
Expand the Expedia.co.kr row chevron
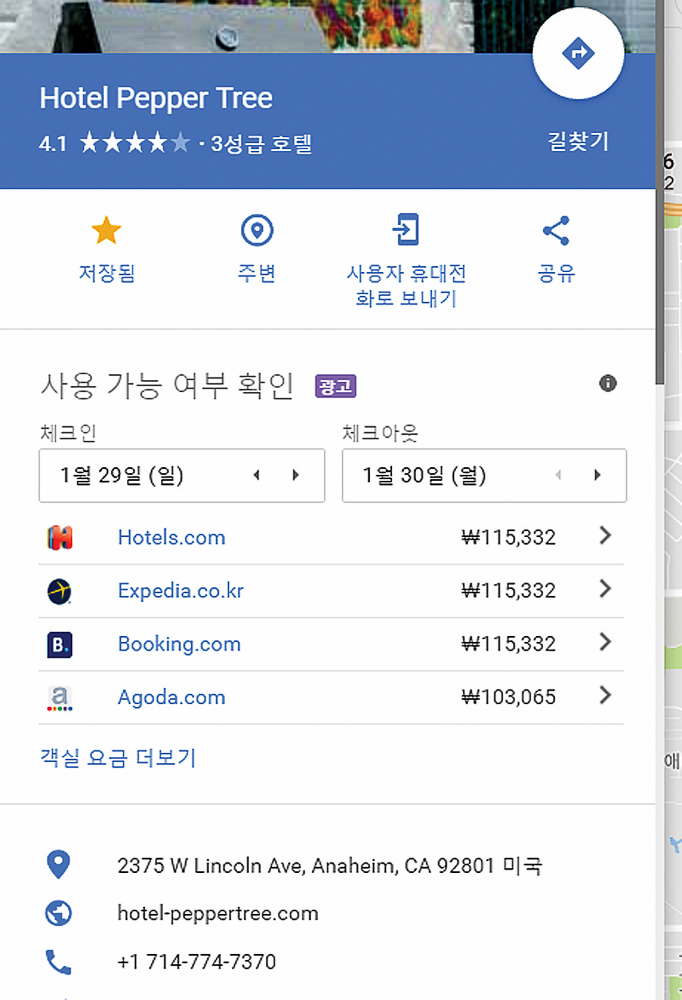coord(605,589)
